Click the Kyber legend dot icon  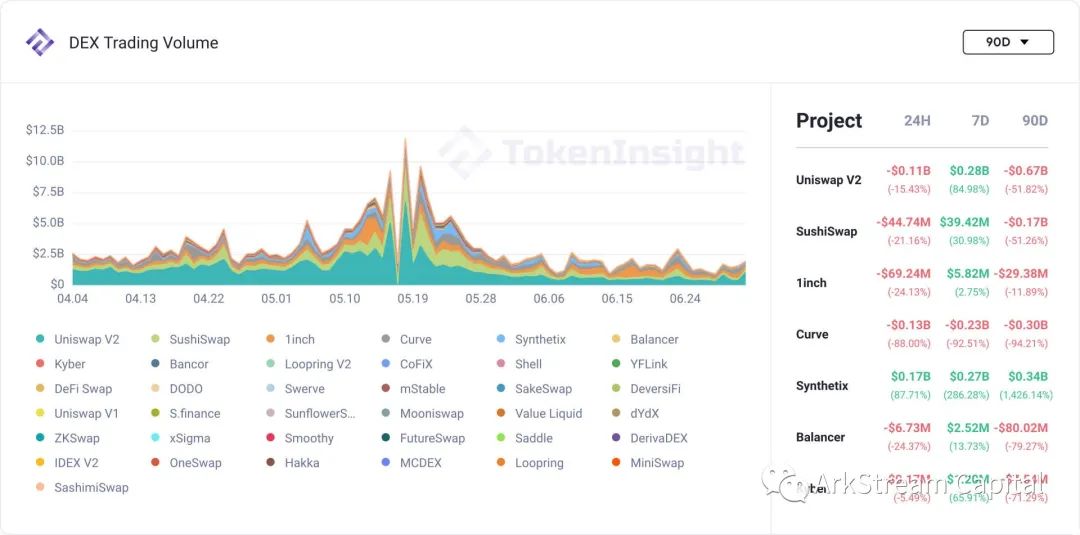coord(40,364)
